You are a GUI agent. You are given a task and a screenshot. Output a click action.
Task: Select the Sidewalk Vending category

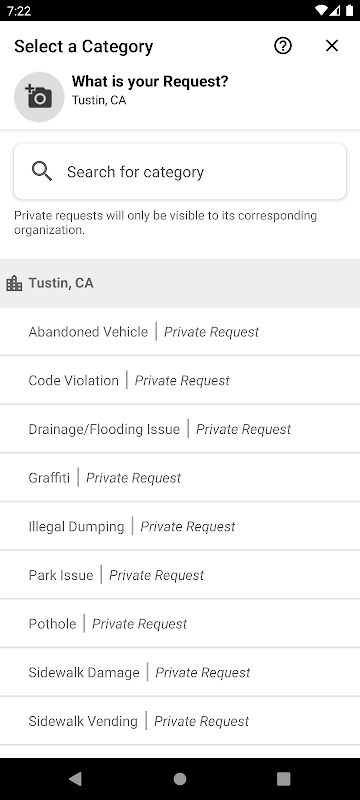tap(180, 721)
